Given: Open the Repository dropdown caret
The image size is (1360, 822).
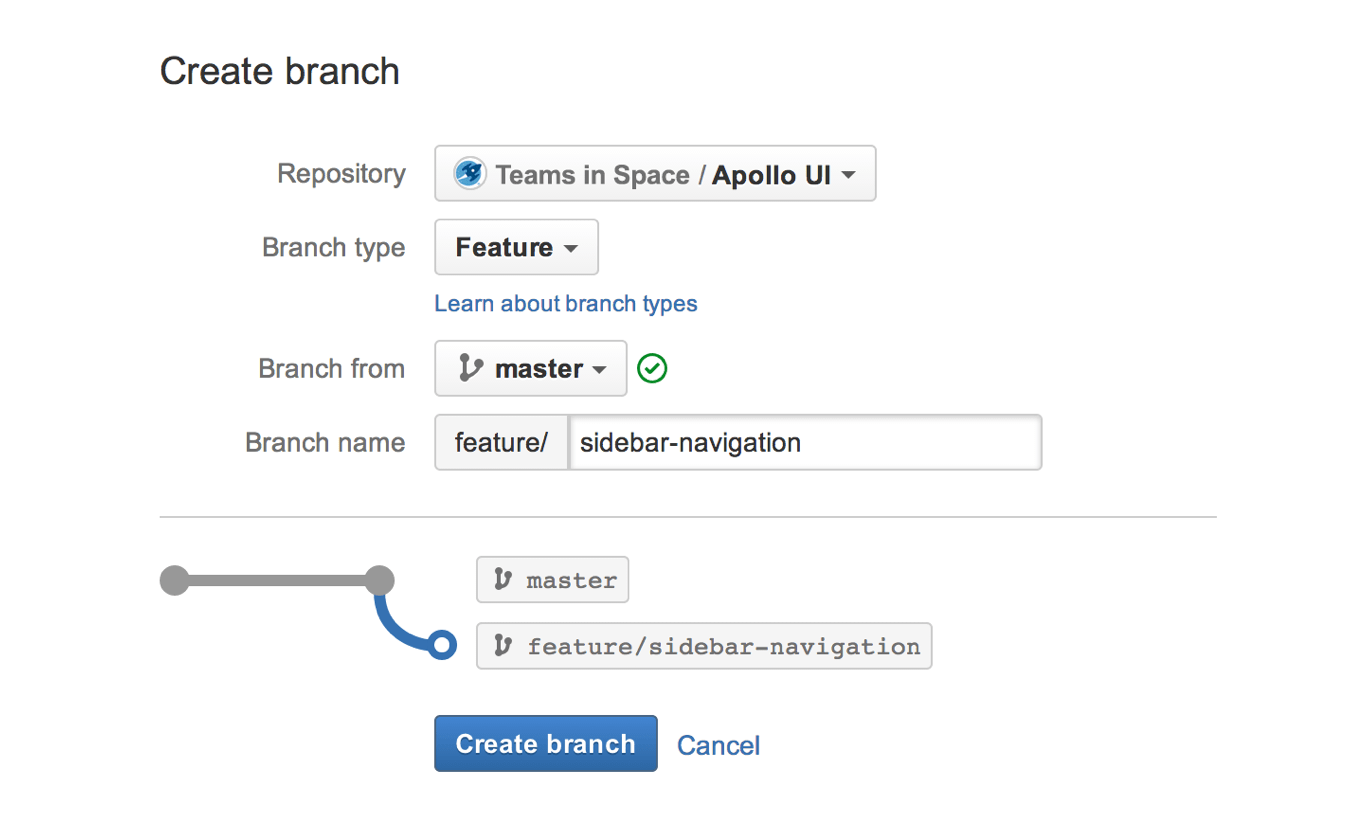Looking at the screenshot, I should pyautogui.click(x=848, y=175).
